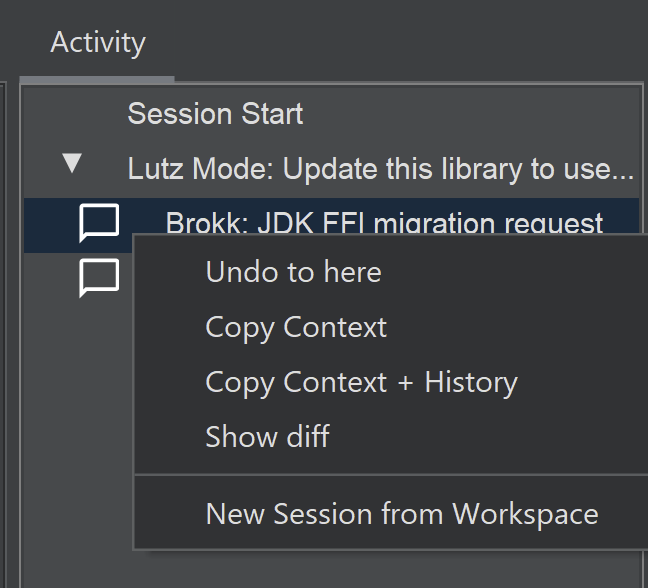Collapse the Lutz Mode group triangle

click(71, 164)
